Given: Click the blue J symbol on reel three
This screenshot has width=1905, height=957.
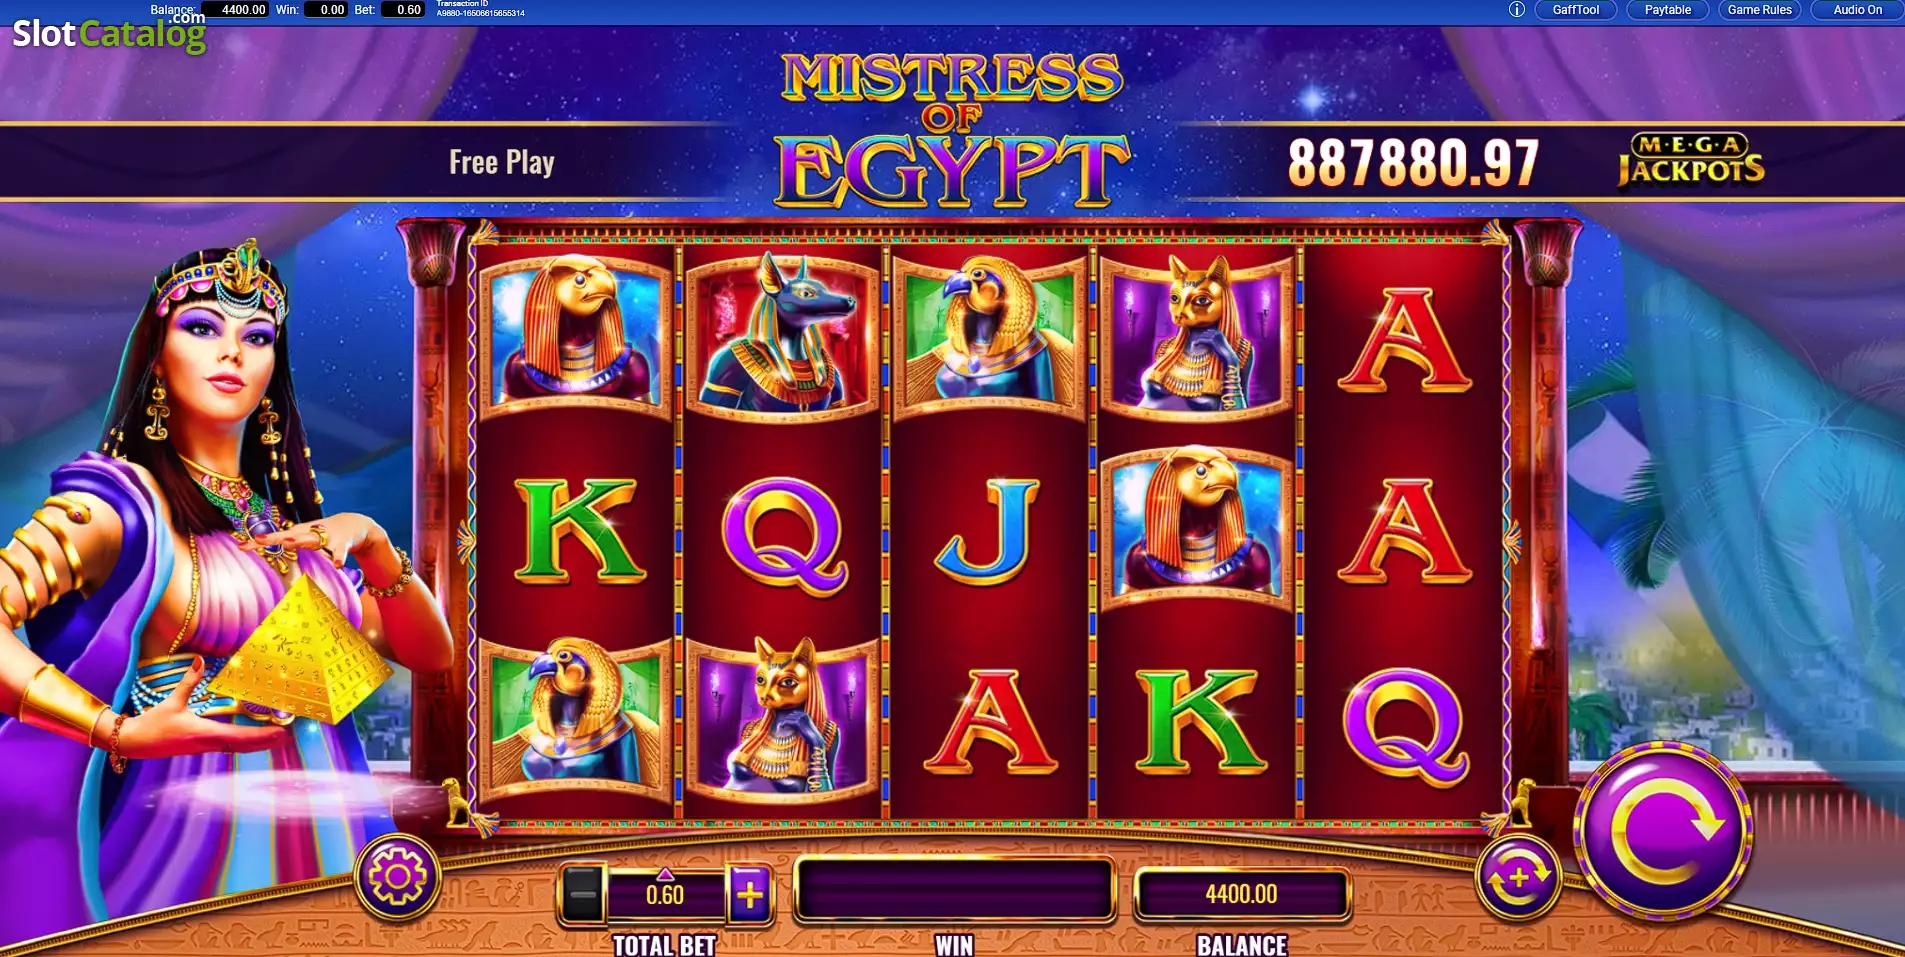Looking at the screenshot, I should 988,530.
